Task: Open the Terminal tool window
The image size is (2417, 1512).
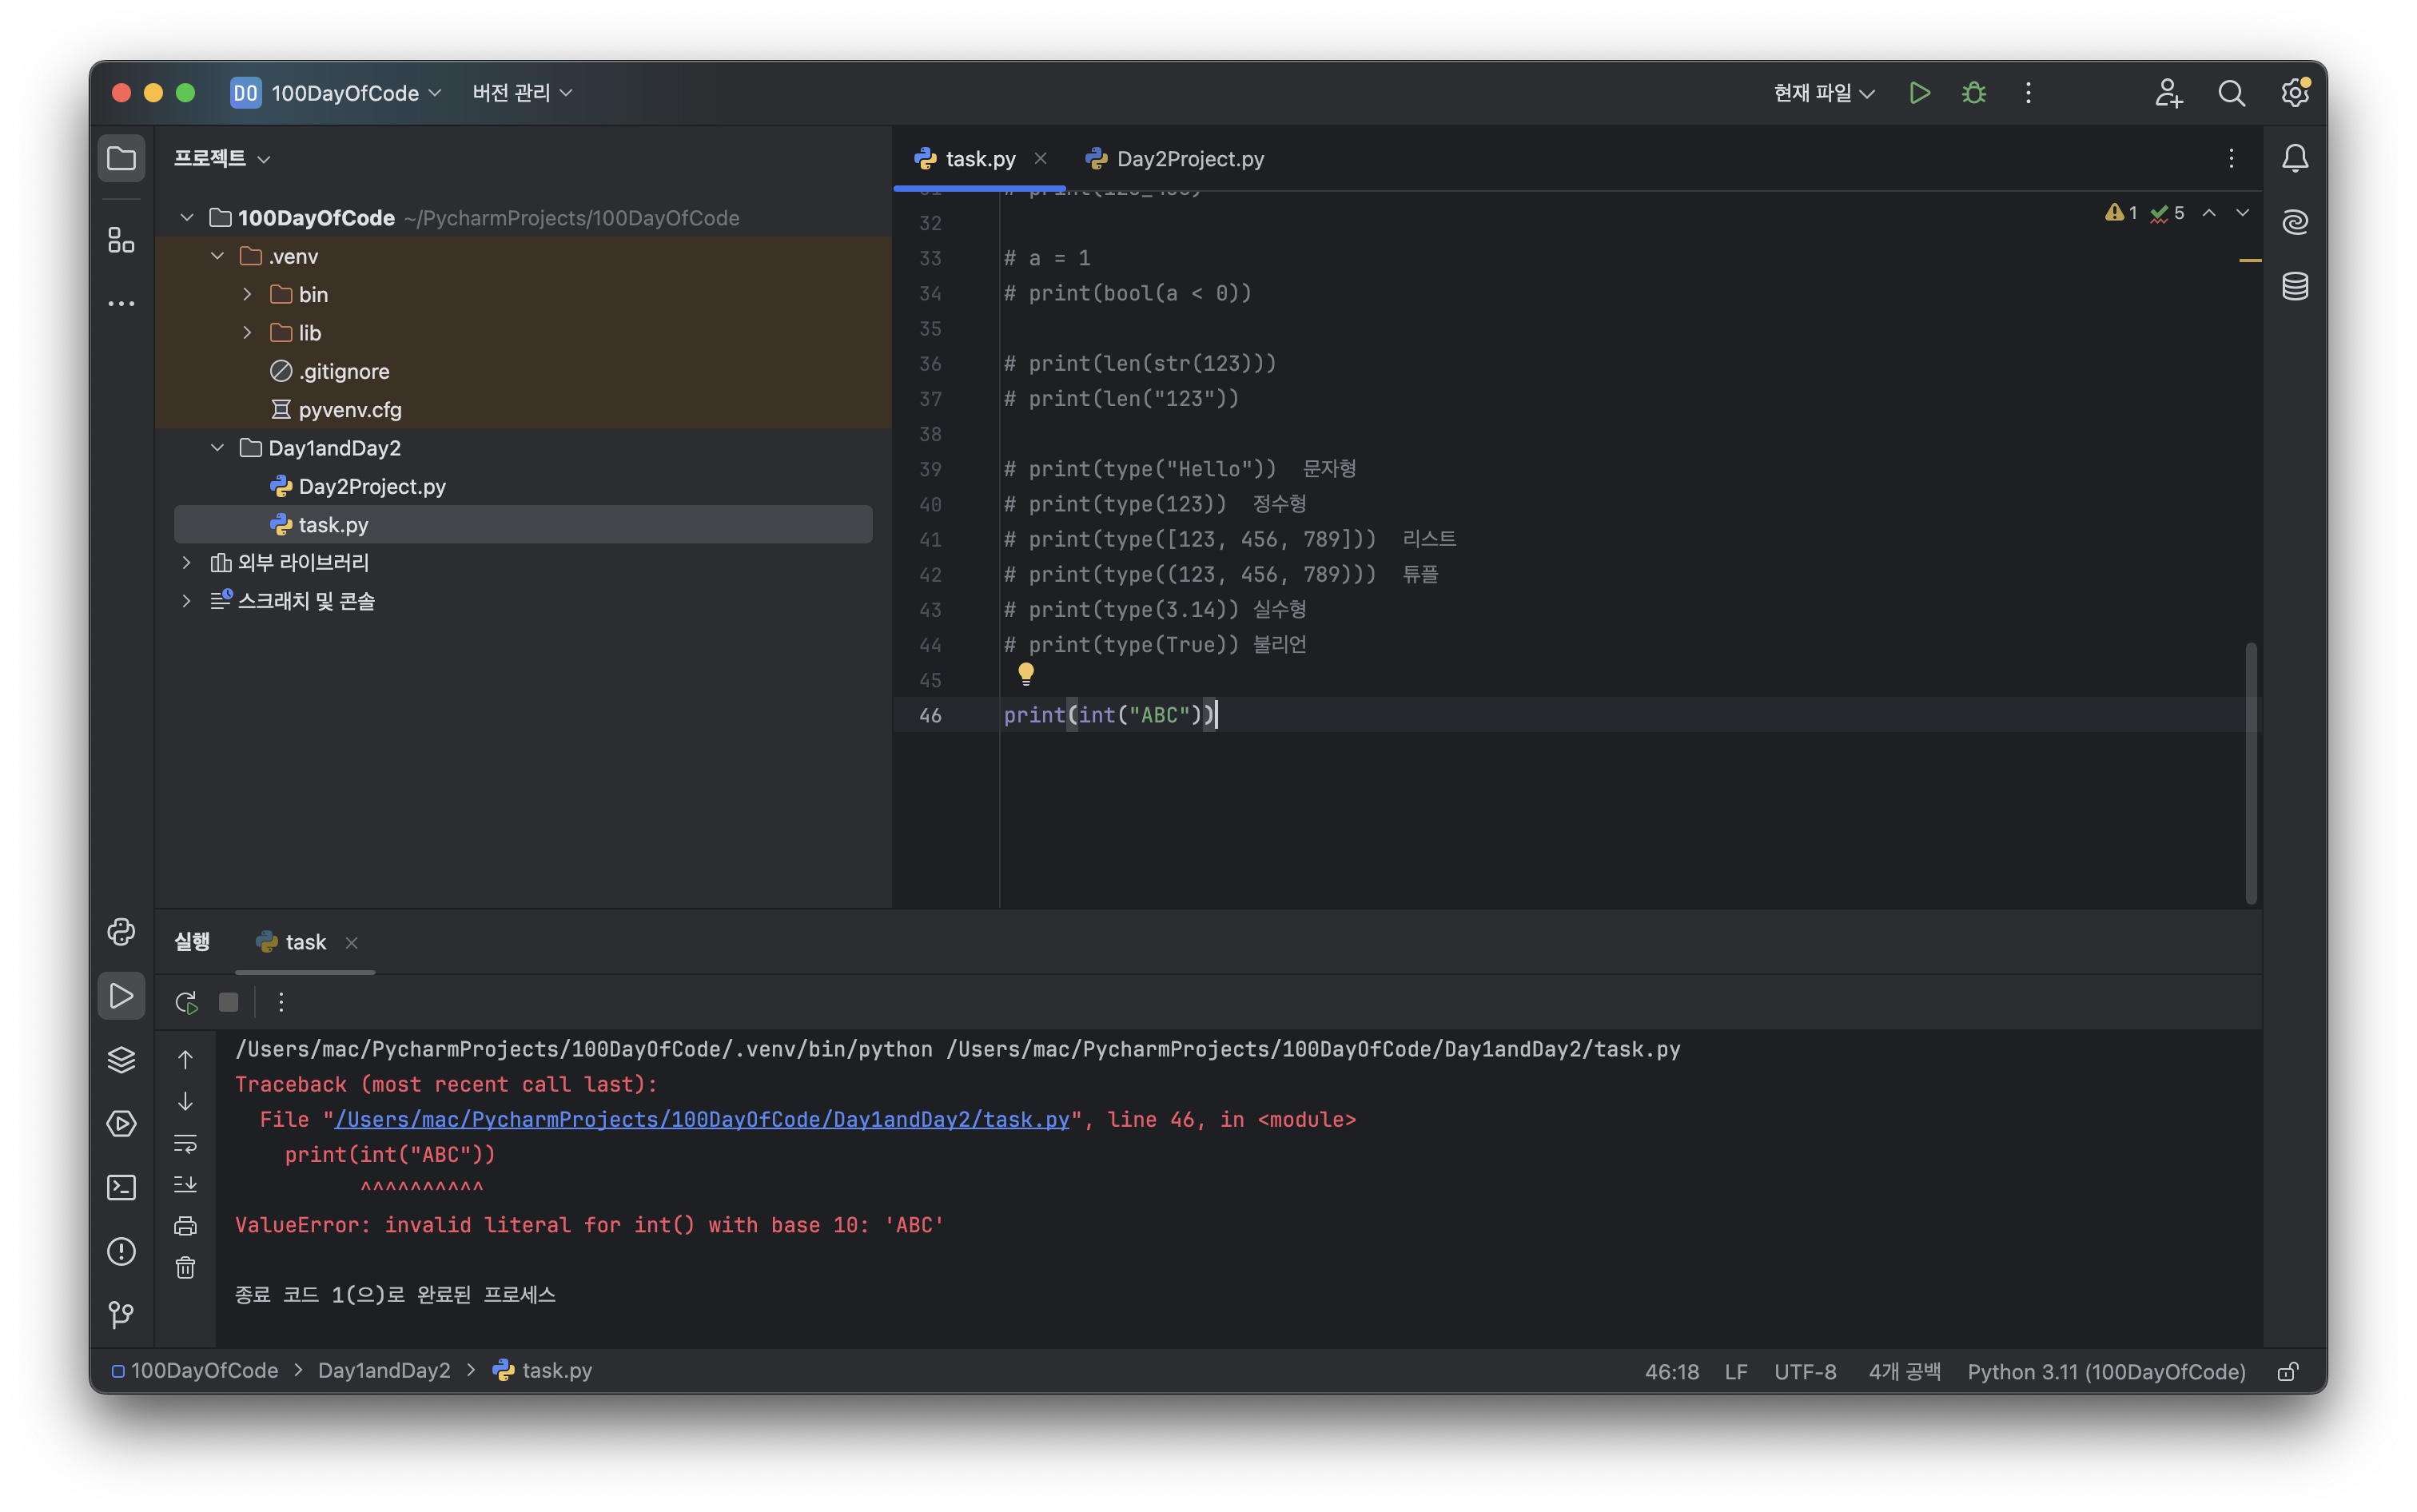Action: [121, 1187]
